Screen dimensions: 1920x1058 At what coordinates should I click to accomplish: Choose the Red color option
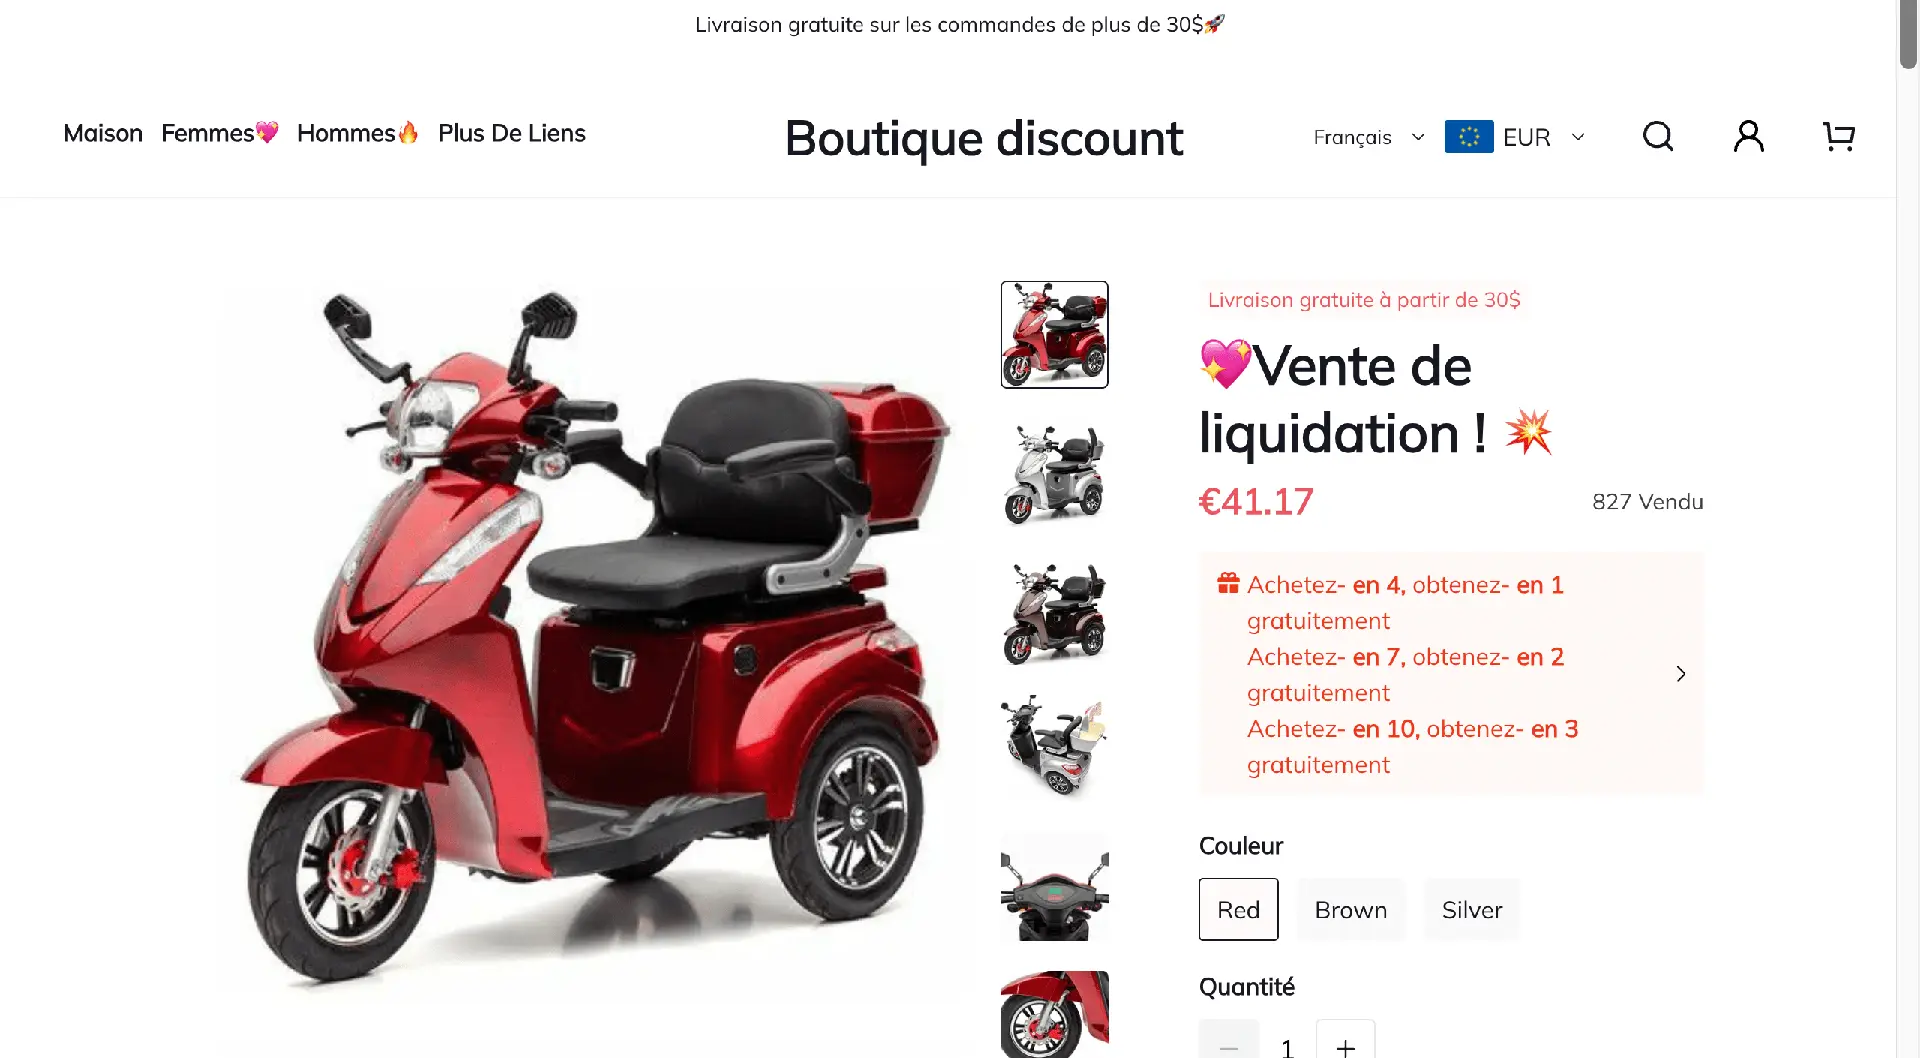(1238, 909)
